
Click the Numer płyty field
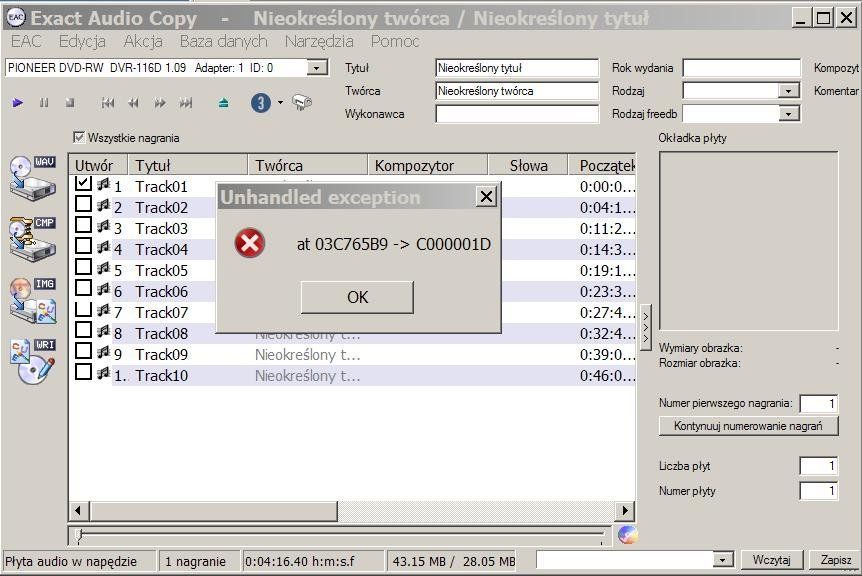click(819, 491)
